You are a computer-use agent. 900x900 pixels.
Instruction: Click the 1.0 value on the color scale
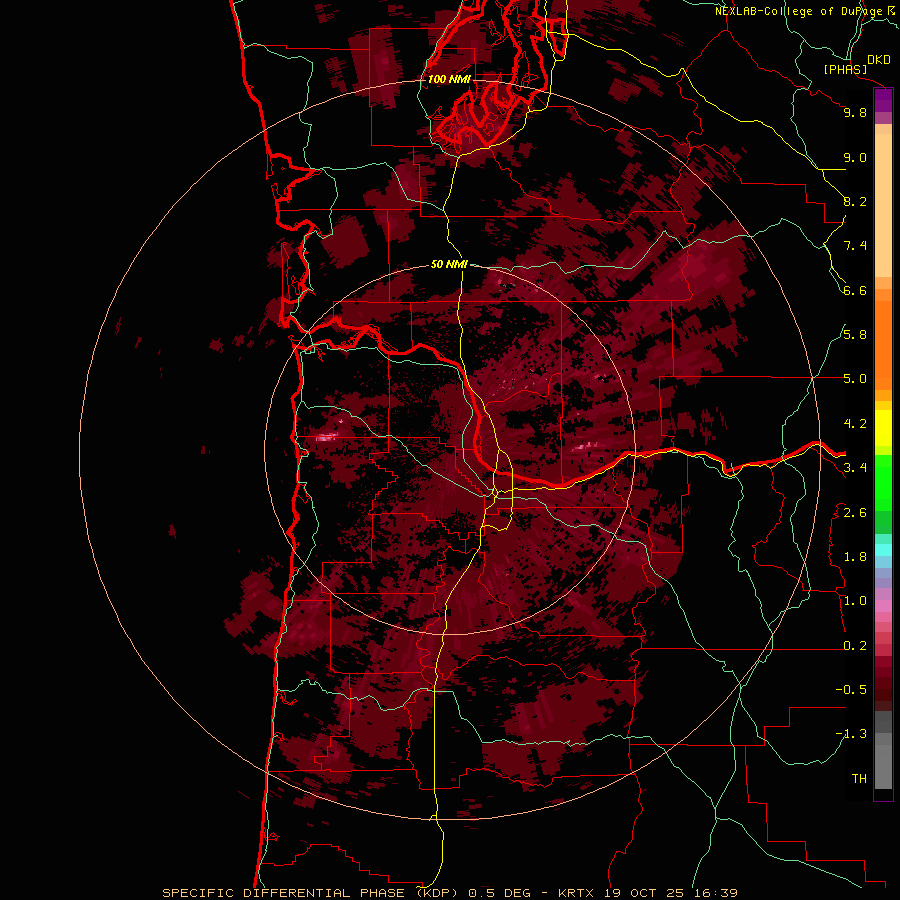[x=855, y=601]
